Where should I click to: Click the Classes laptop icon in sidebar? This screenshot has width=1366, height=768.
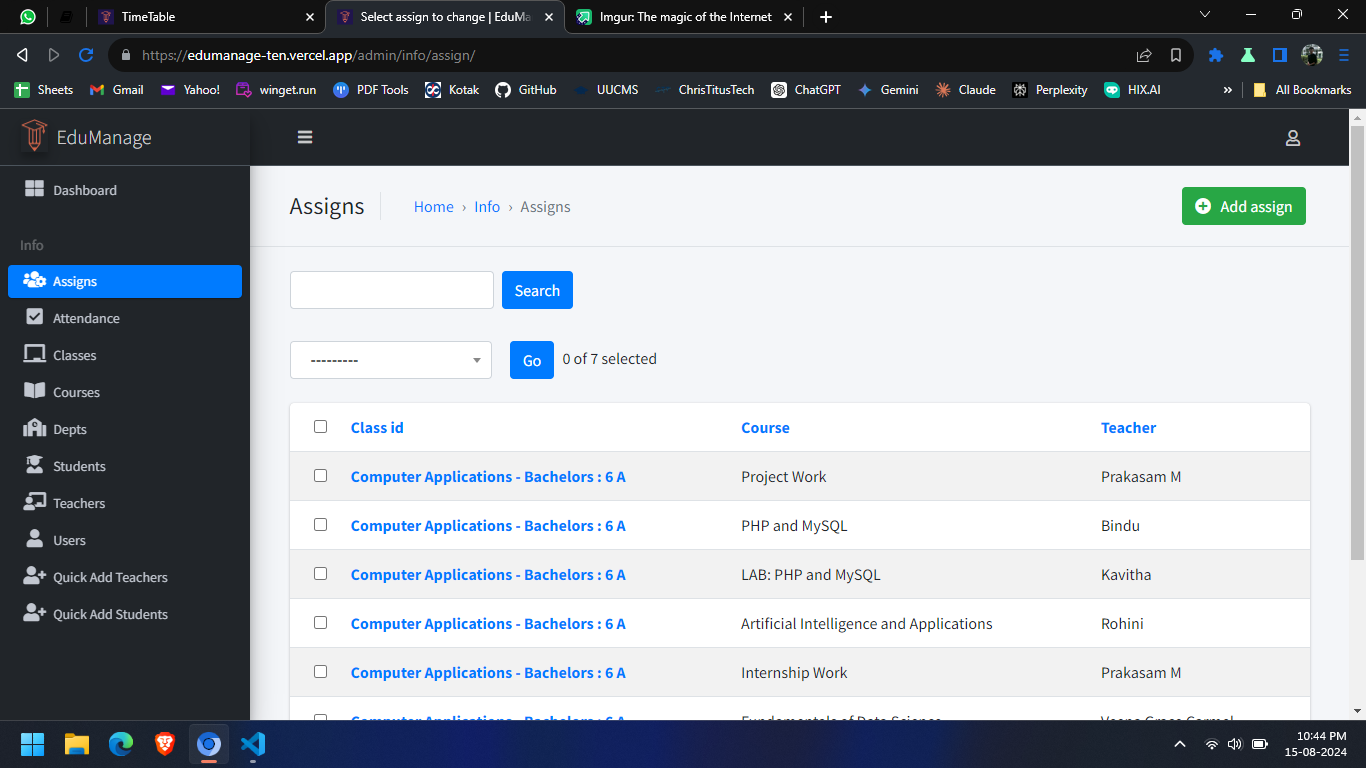click(x=35, y=354)
